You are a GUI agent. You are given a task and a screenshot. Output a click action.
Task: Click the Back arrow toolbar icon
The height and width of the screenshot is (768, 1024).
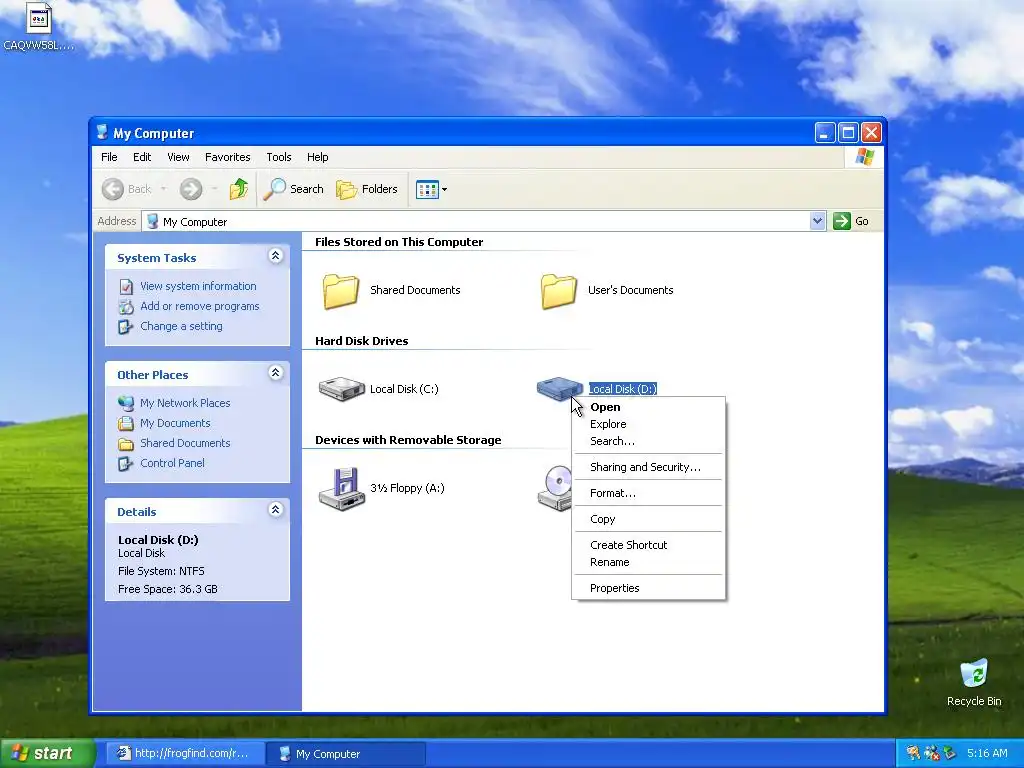pyautogui.click(x=112, y=189)
